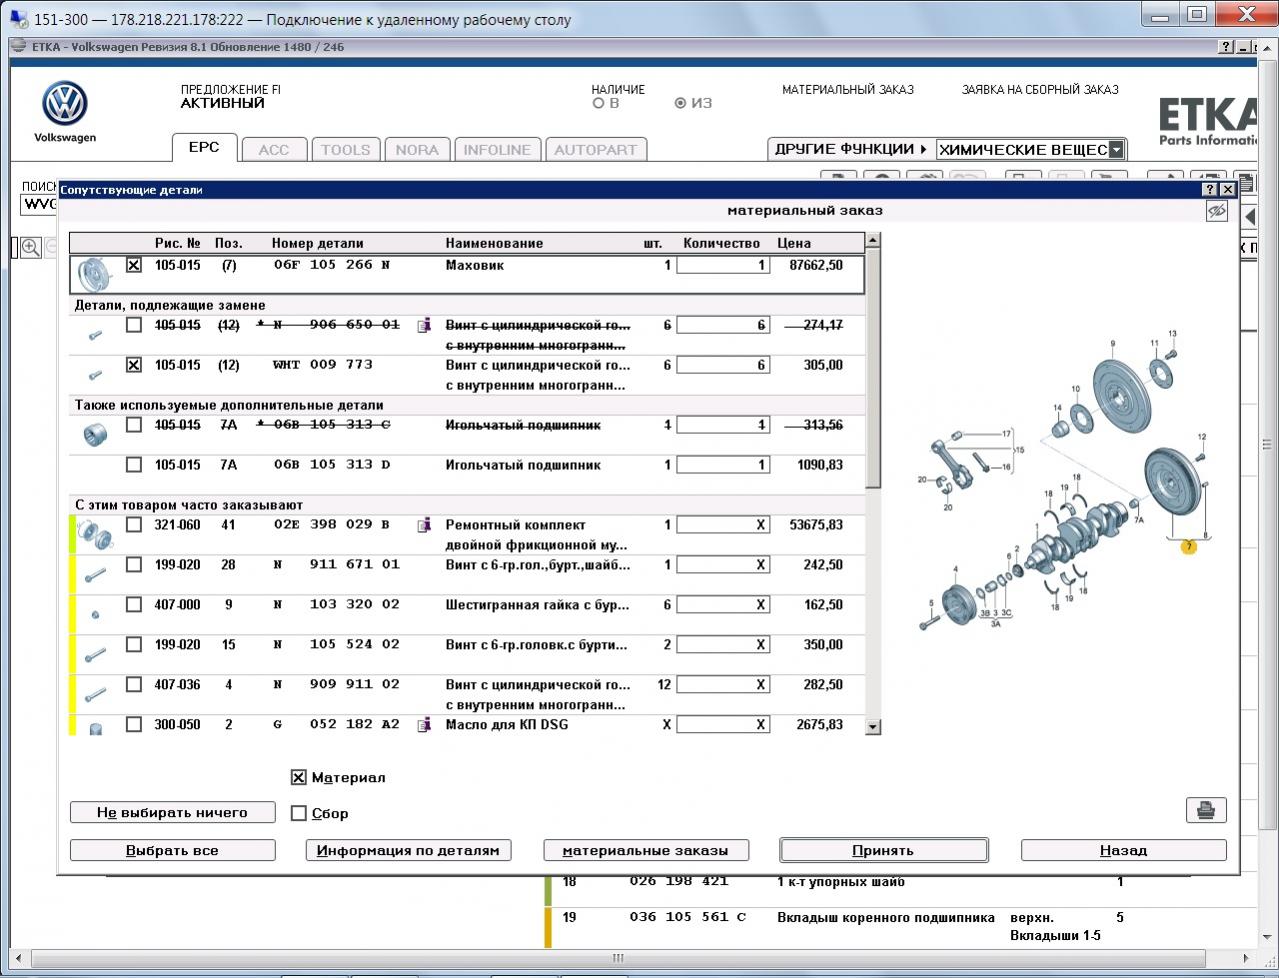
Task: Open the INFOLINE tab
Action: 497,150
